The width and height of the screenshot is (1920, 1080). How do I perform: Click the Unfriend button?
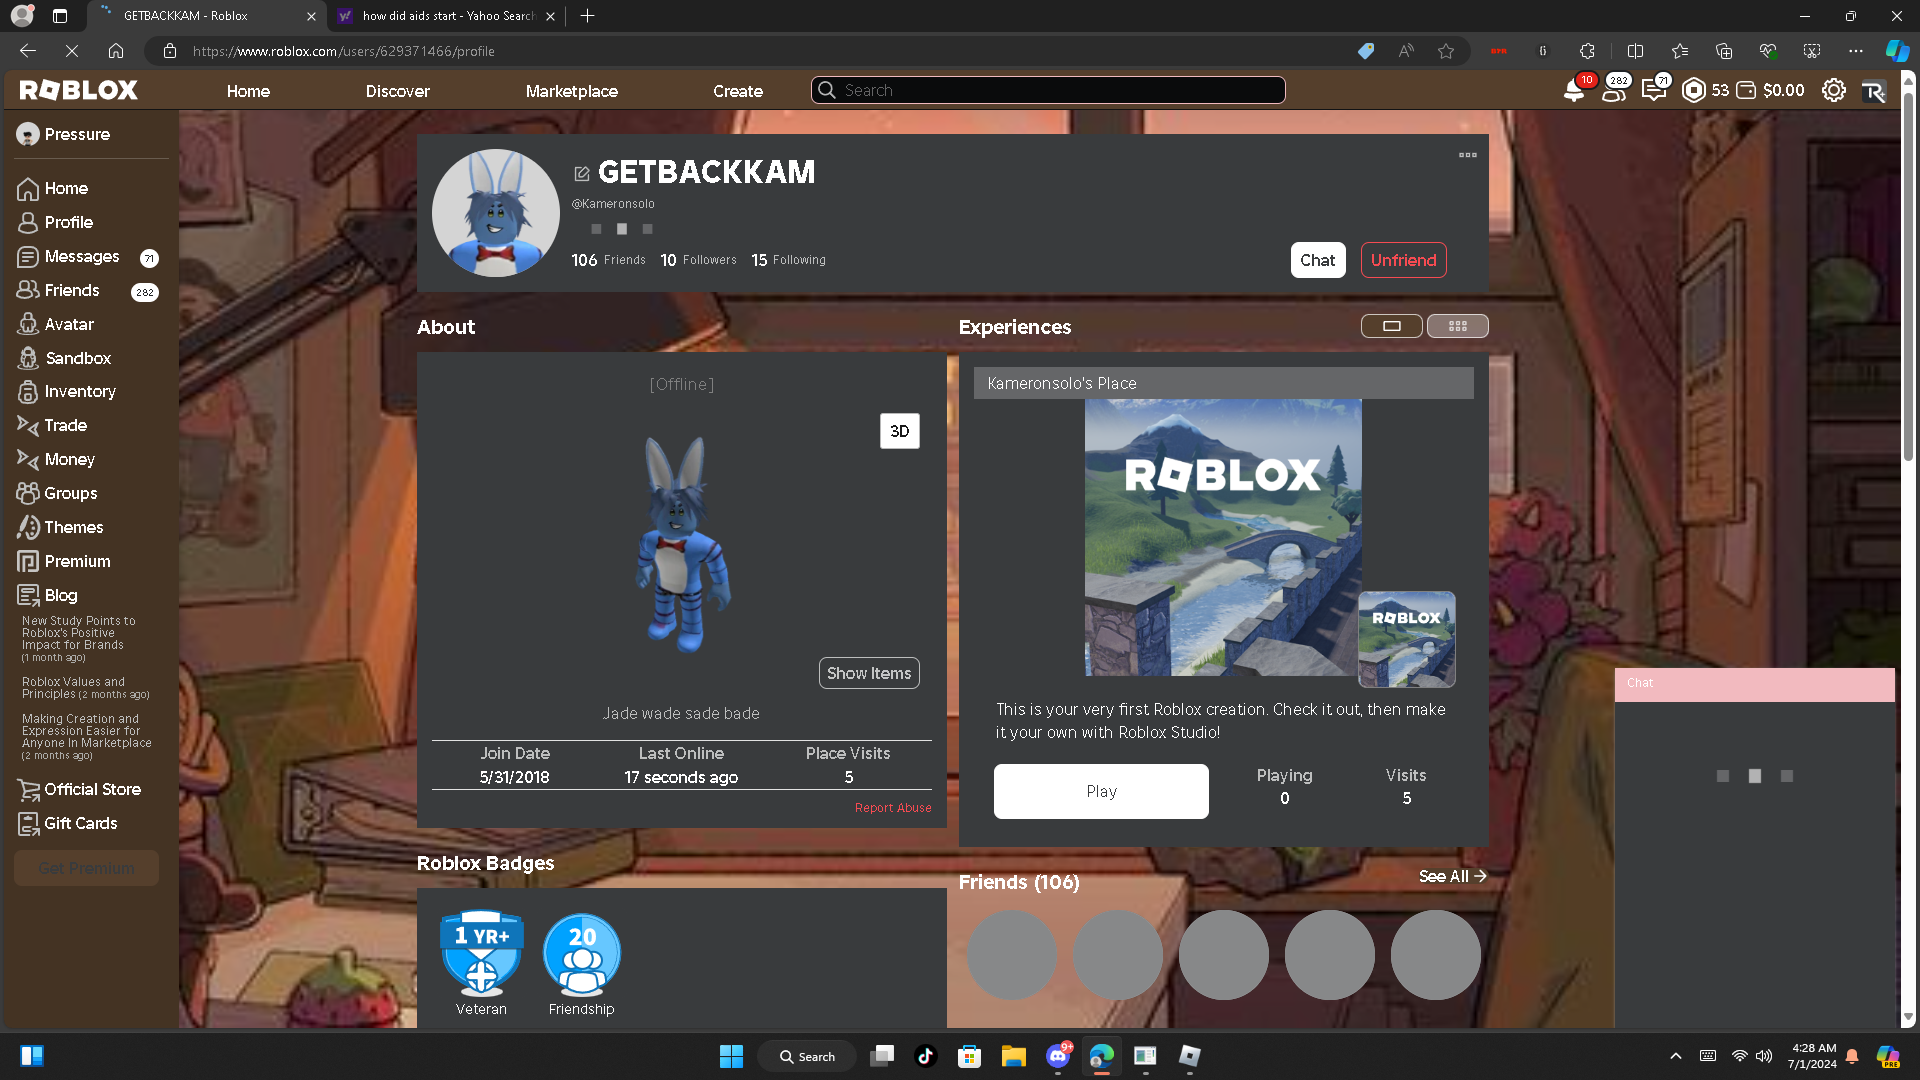click(1404, 260)
